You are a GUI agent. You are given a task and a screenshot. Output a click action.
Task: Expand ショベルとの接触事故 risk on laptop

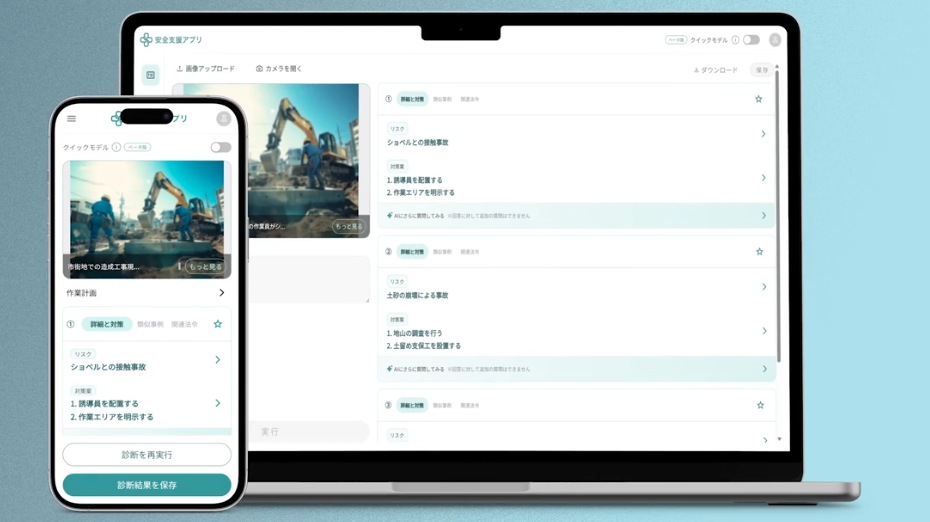(x=763, y=134)
